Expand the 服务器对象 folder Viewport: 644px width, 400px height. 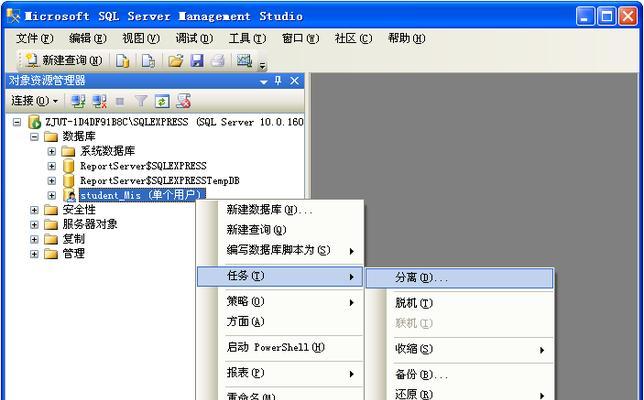34,225
